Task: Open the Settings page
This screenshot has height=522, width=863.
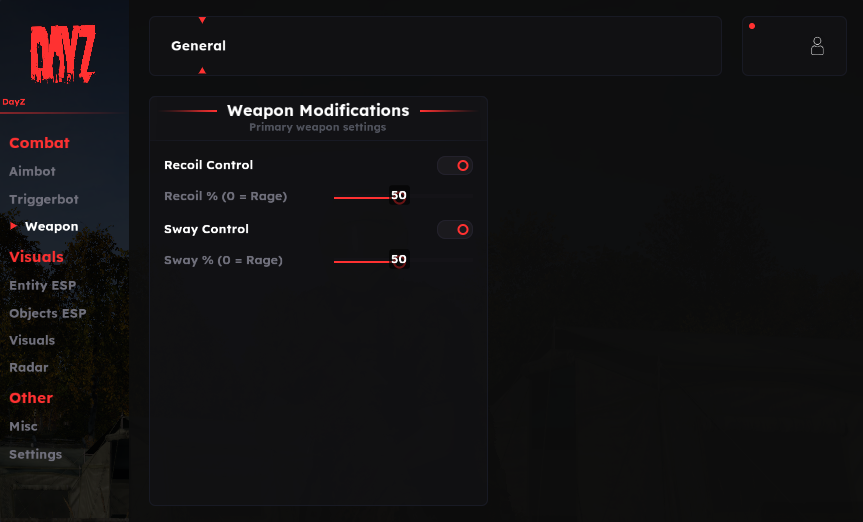Action: 36,454
